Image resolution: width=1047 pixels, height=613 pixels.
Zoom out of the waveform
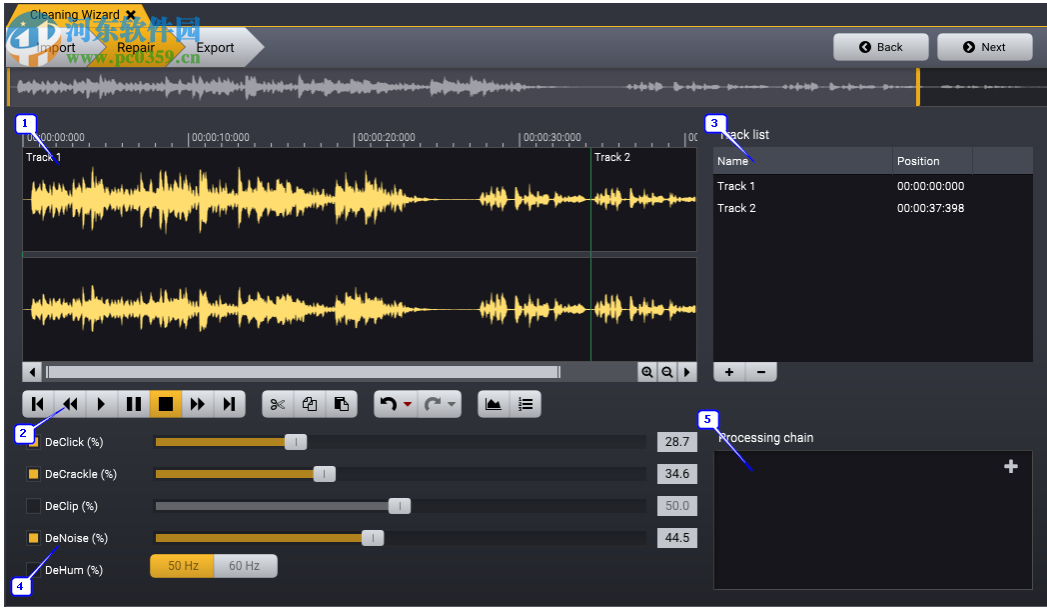668,371
